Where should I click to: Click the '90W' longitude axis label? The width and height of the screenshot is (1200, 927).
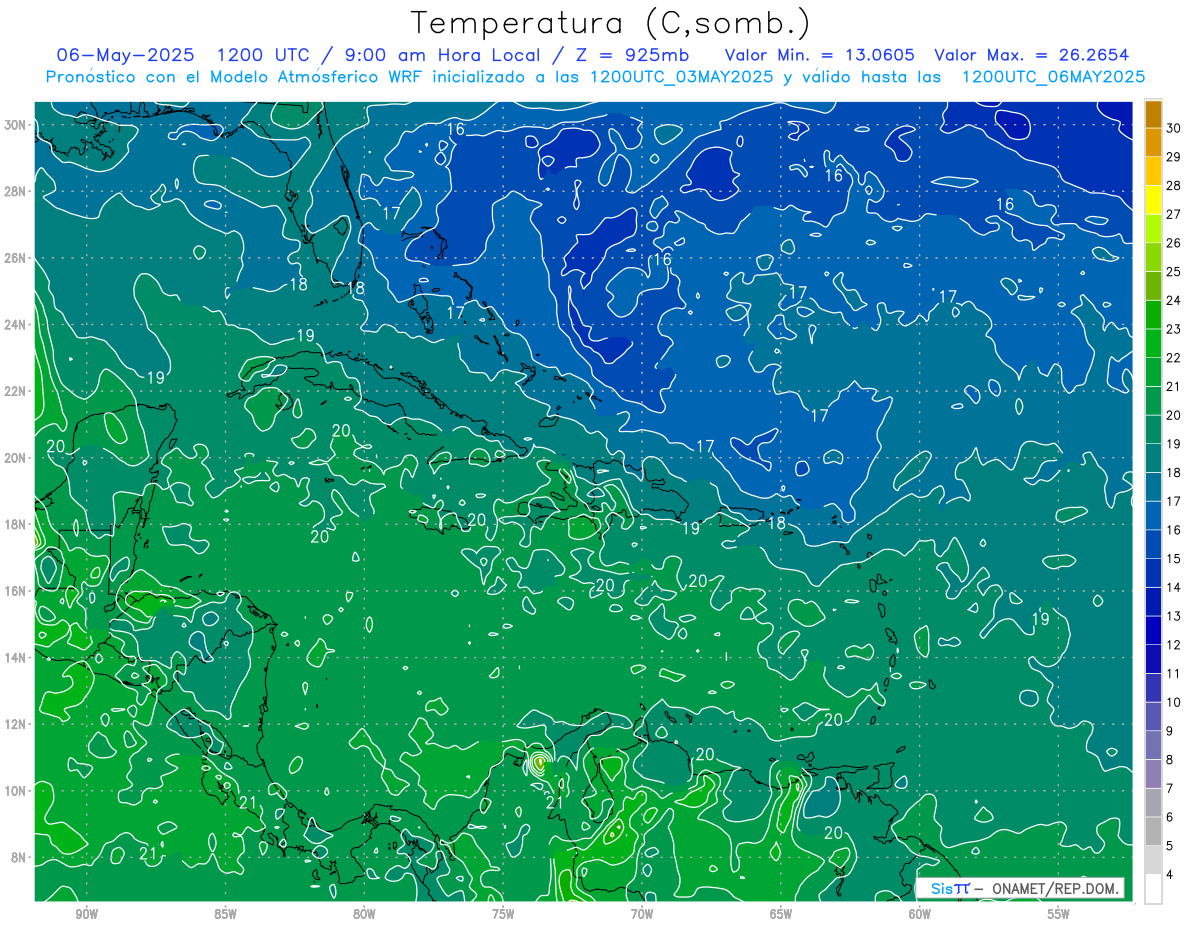tap(87, 914)
